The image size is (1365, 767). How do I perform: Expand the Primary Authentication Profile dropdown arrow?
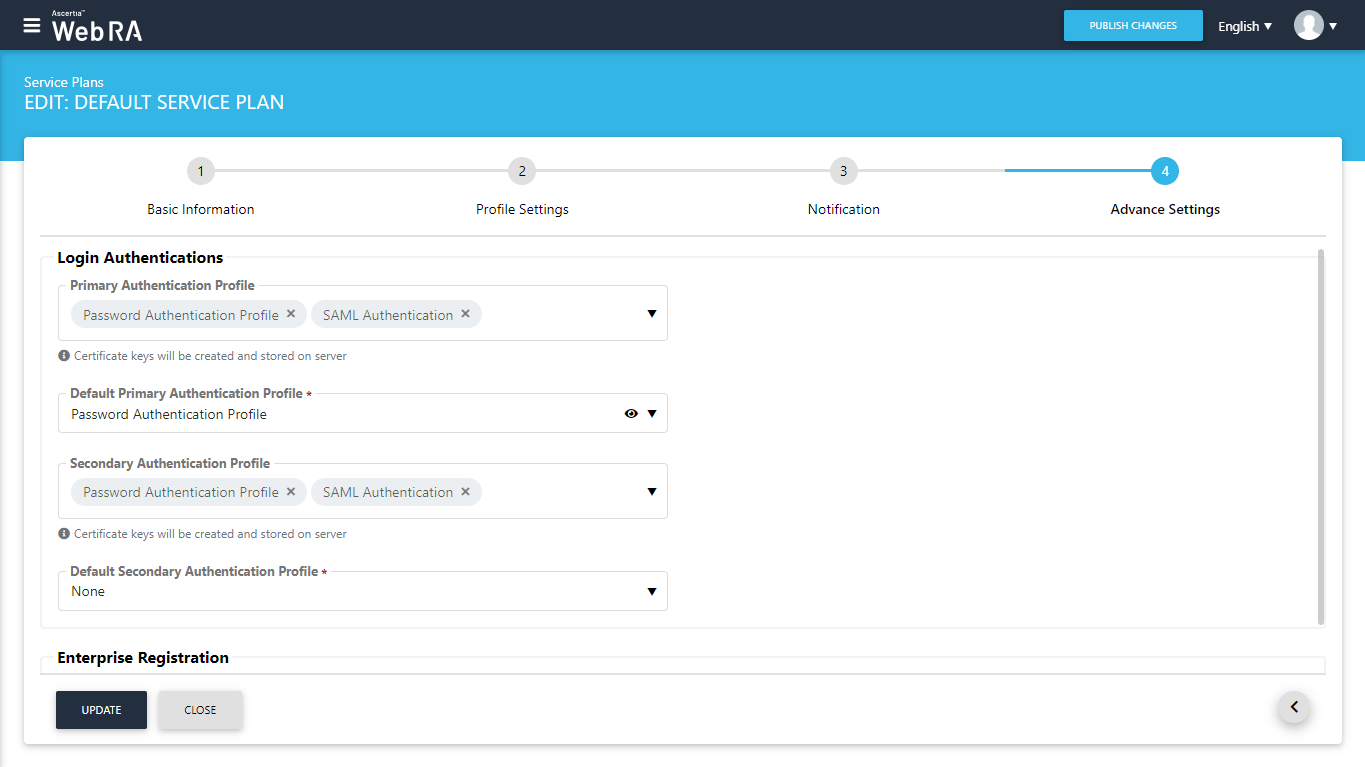[x=652, y=314]
